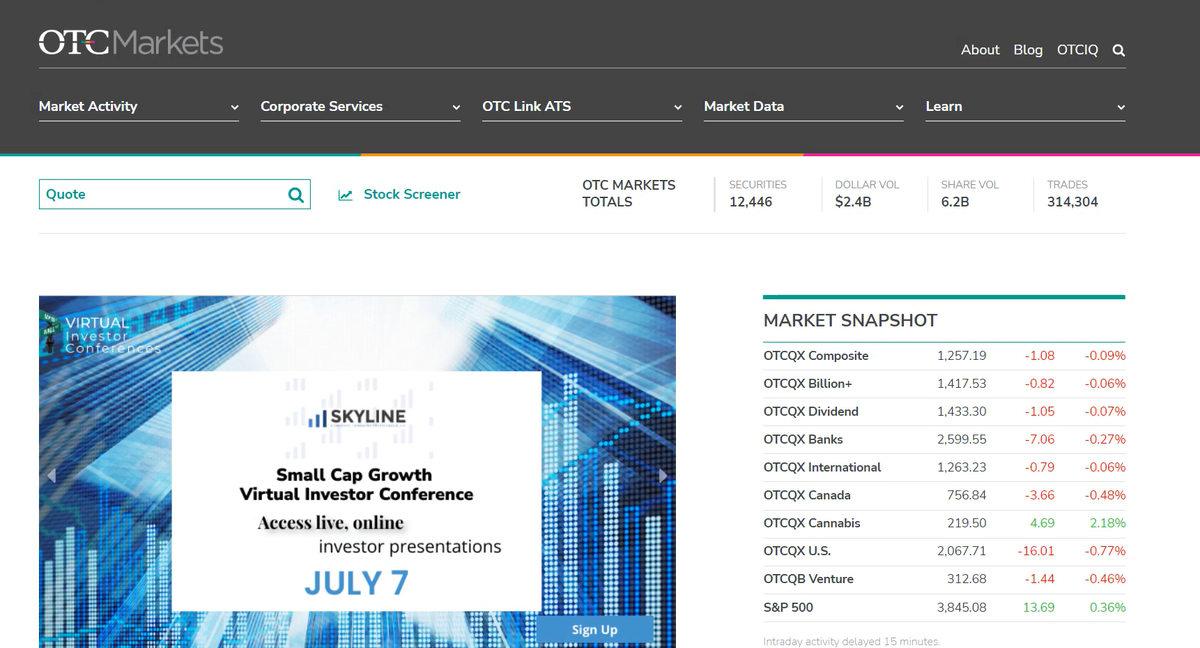Click the OTC Markets logo
The height and width of the screenshot is (648, 1200).
(131, 42)
